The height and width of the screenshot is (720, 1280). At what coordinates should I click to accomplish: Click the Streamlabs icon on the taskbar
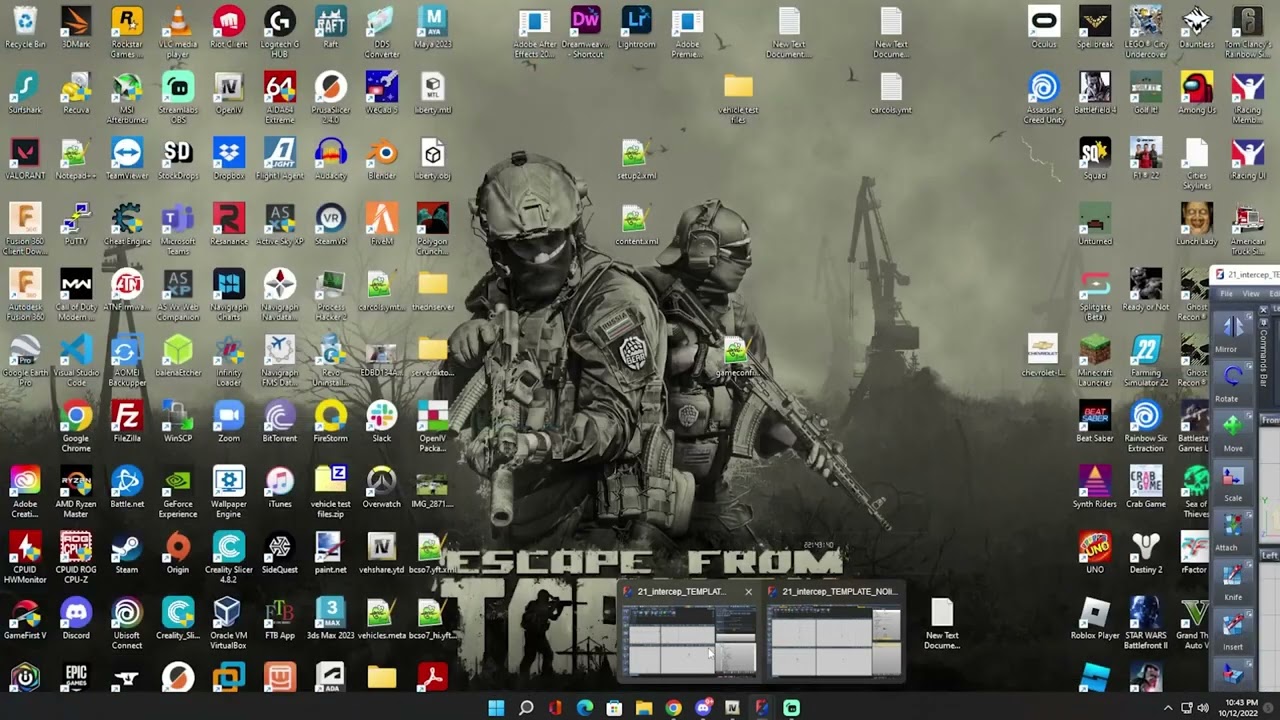point(791,708)
